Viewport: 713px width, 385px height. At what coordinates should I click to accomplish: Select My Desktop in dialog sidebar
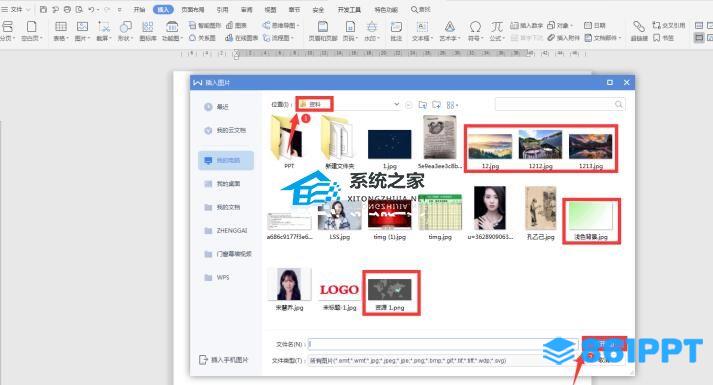pos(226,184)
